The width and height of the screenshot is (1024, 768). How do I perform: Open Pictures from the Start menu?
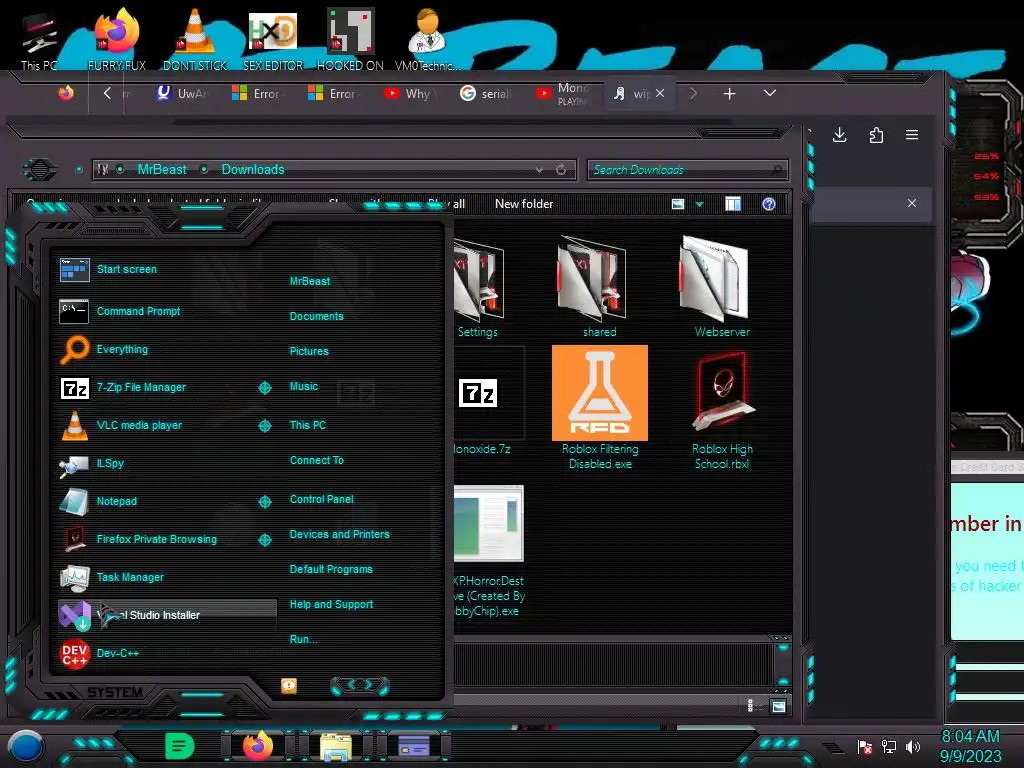click(309, 351)
